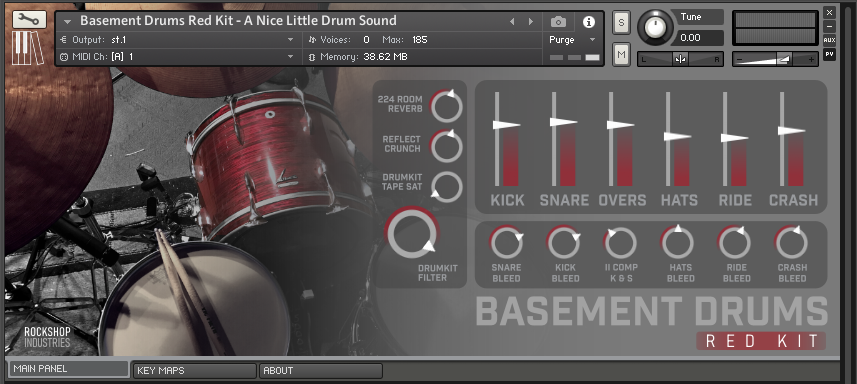Click the CRASH volume fader
Screen dimensions: 857x384
[x=791, y=131]
